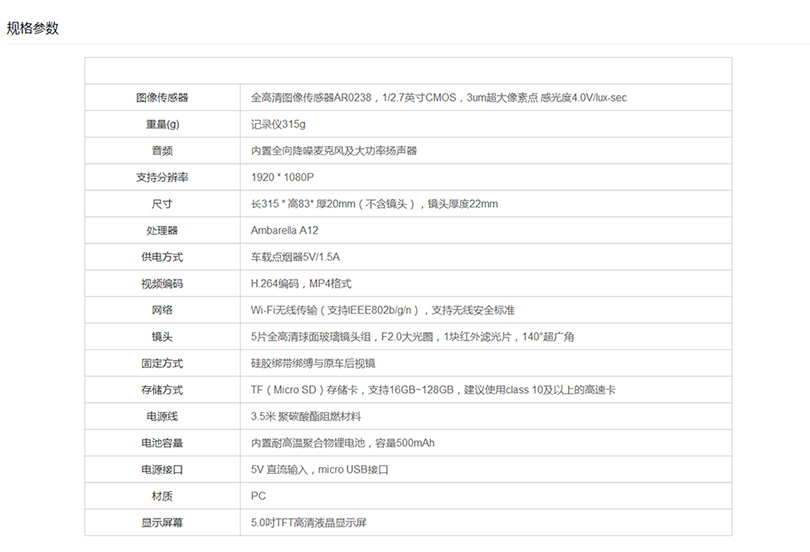Click the 容量500mAh battery value

click(342, 443)
